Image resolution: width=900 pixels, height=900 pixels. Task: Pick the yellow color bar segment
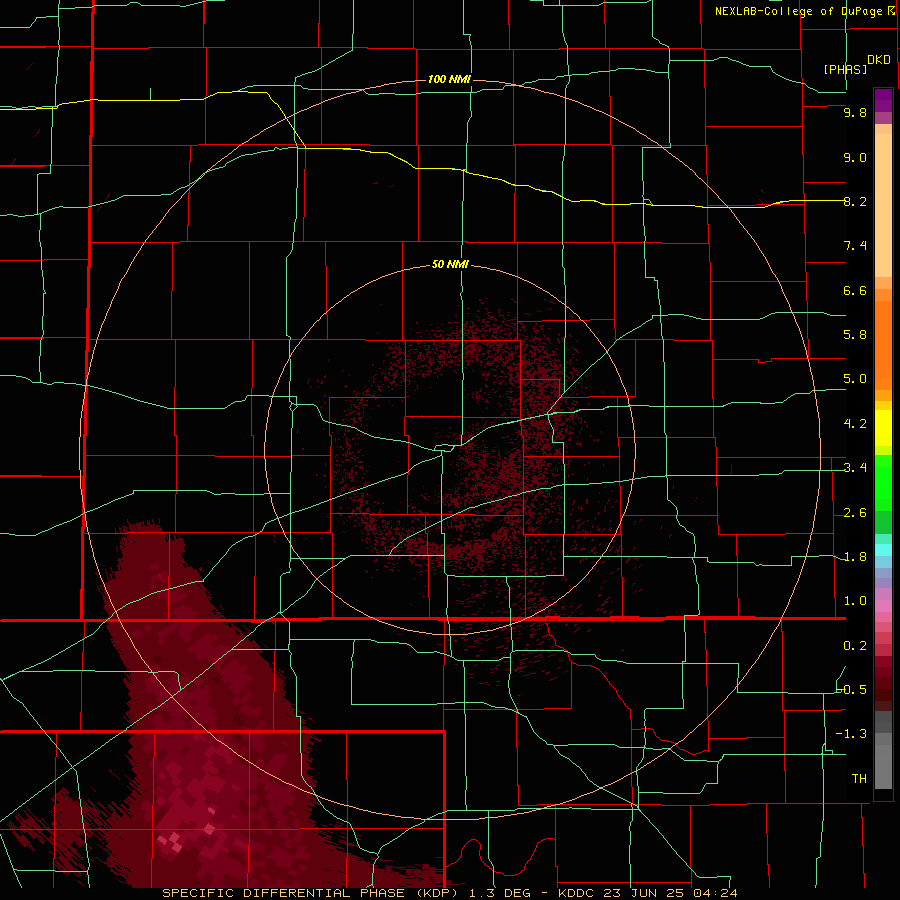click(x=883, y=428)
